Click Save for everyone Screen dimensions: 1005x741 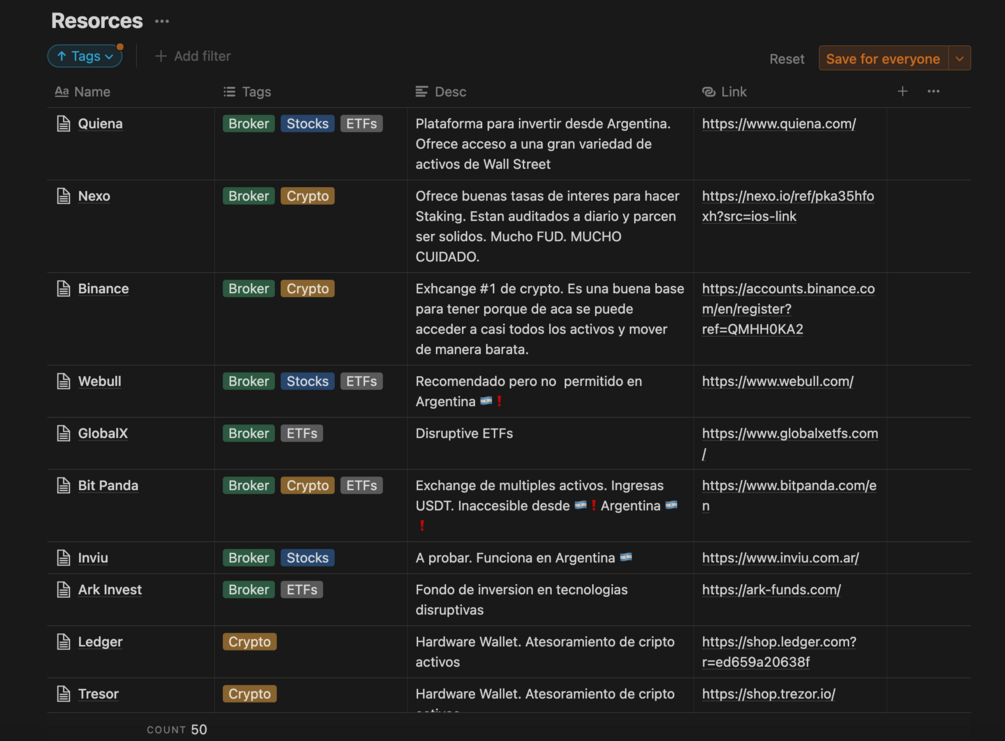tap(883, 58)
